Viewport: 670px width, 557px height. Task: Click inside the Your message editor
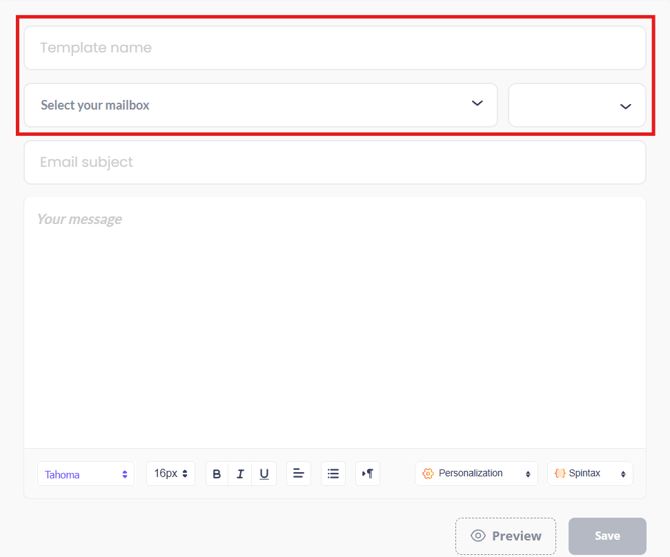[335, 320]
